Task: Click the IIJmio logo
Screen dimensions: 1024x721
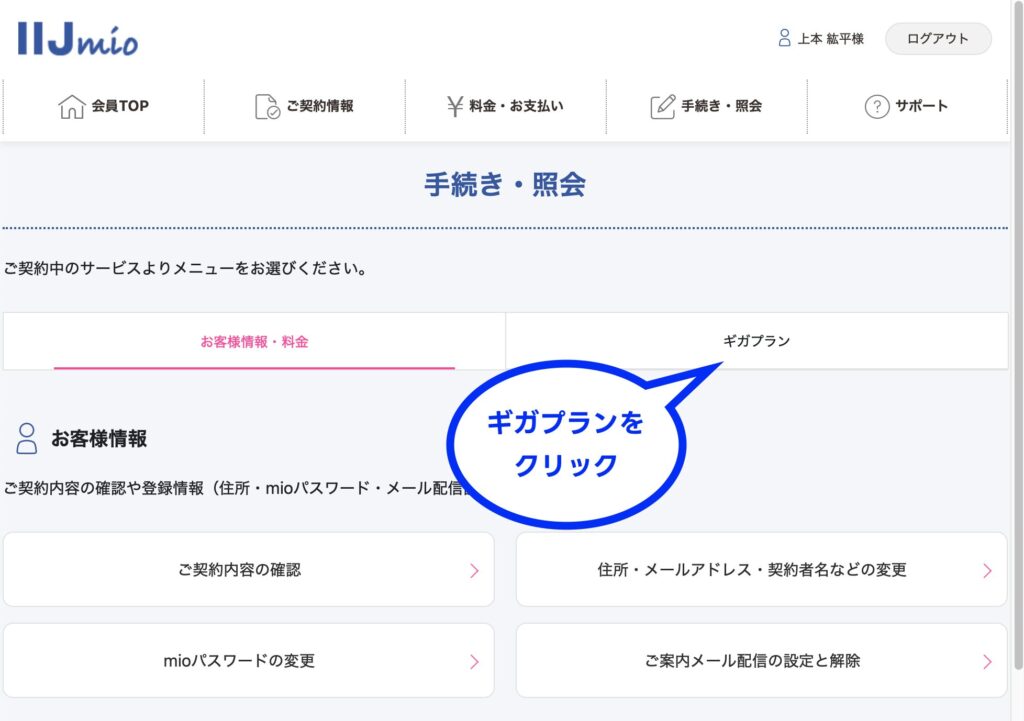Action: click(78, 38)
